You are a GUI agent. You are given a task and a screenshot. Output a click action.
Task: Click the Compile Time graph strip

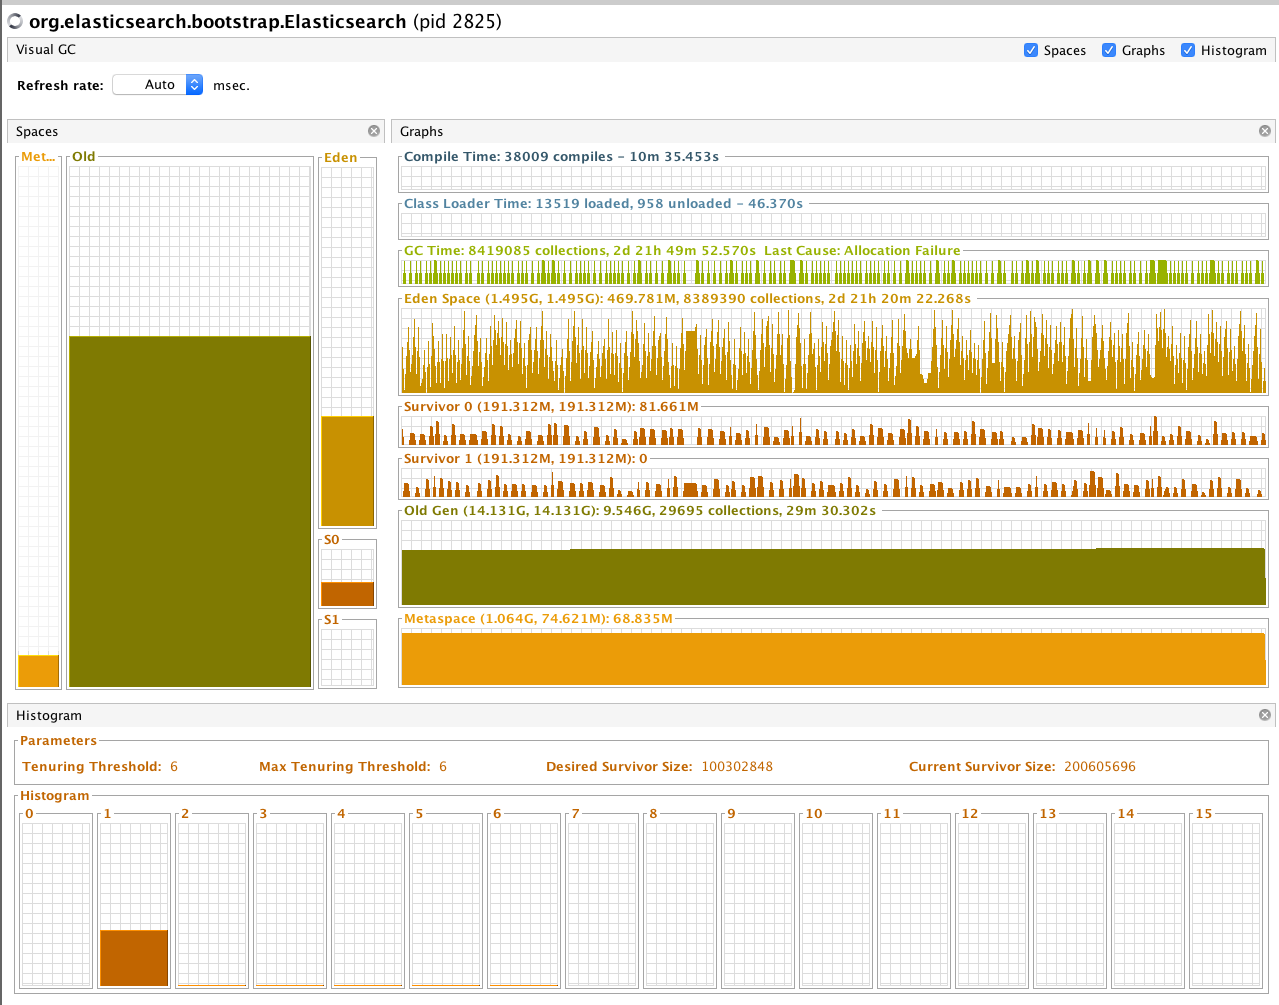click(833, 177)
